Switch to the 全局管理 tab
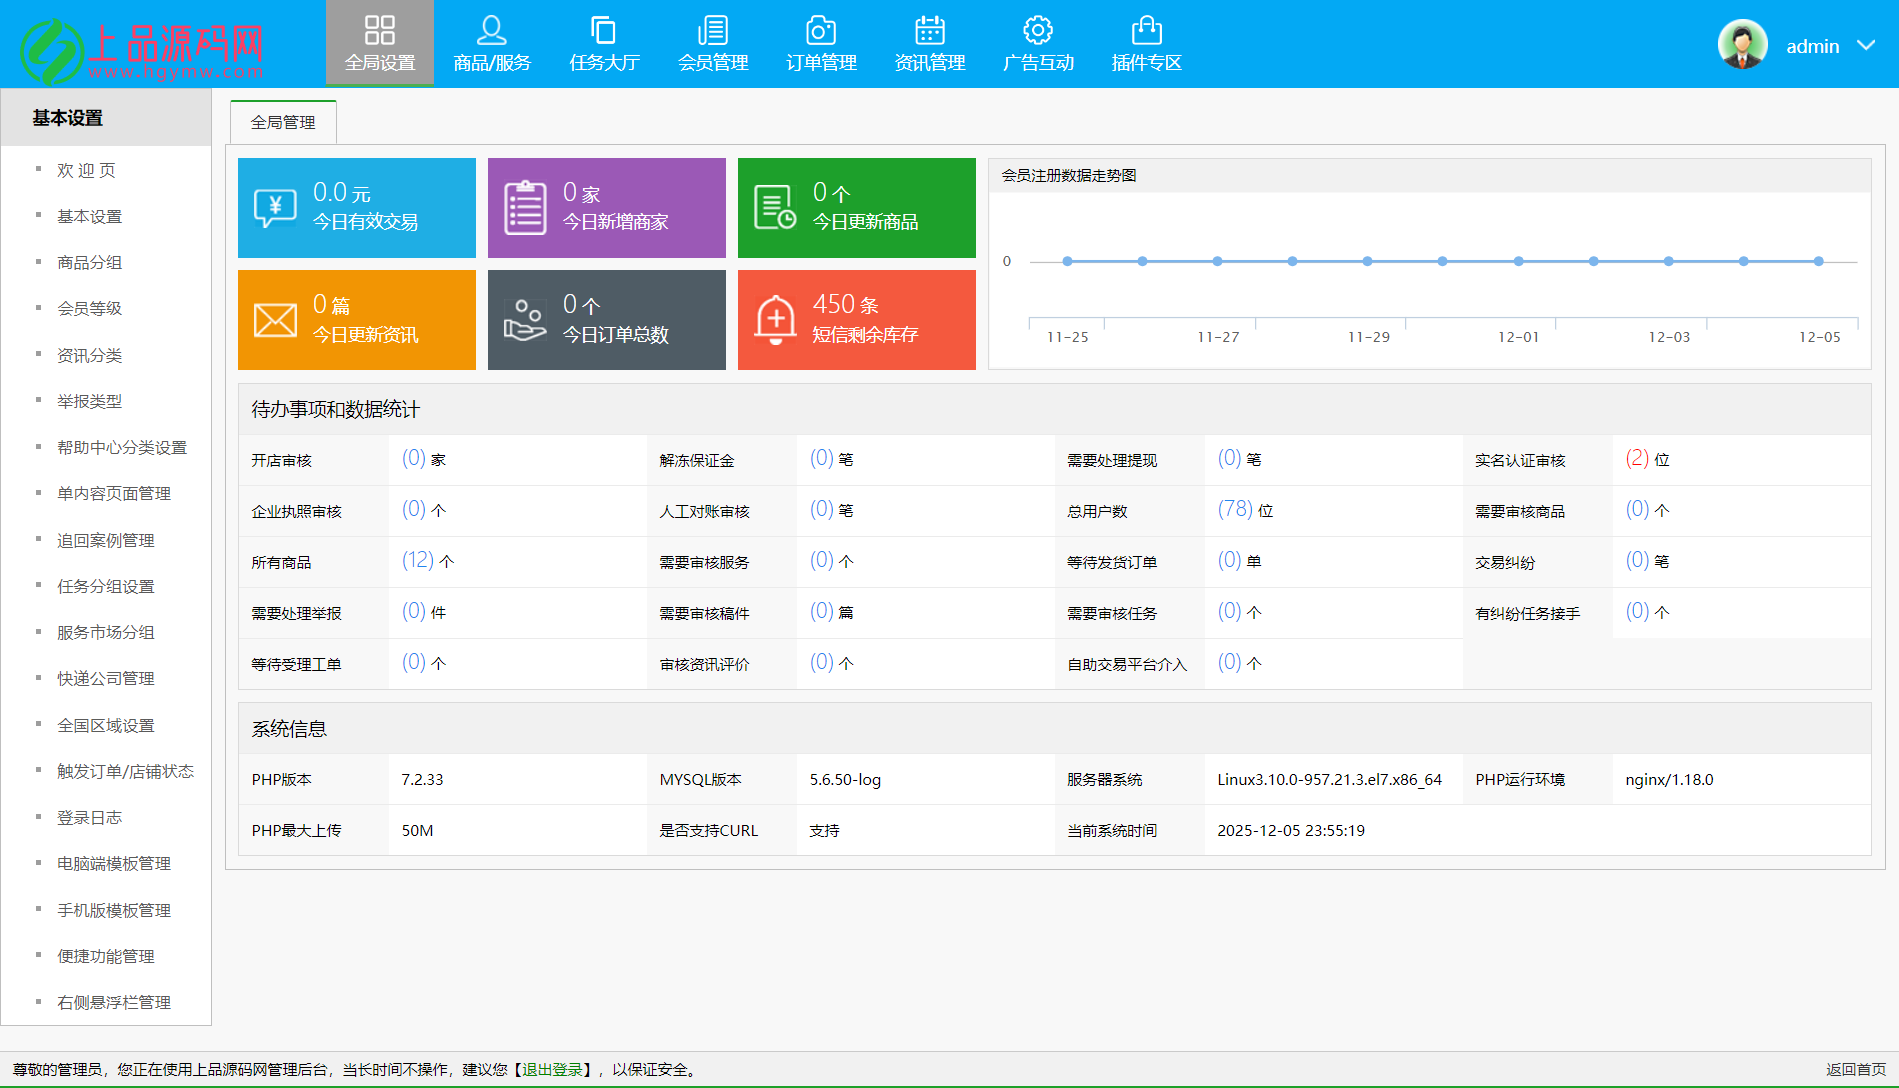Image resolution: width=1899 pixels, height=1088 pixels. point(283,121)
